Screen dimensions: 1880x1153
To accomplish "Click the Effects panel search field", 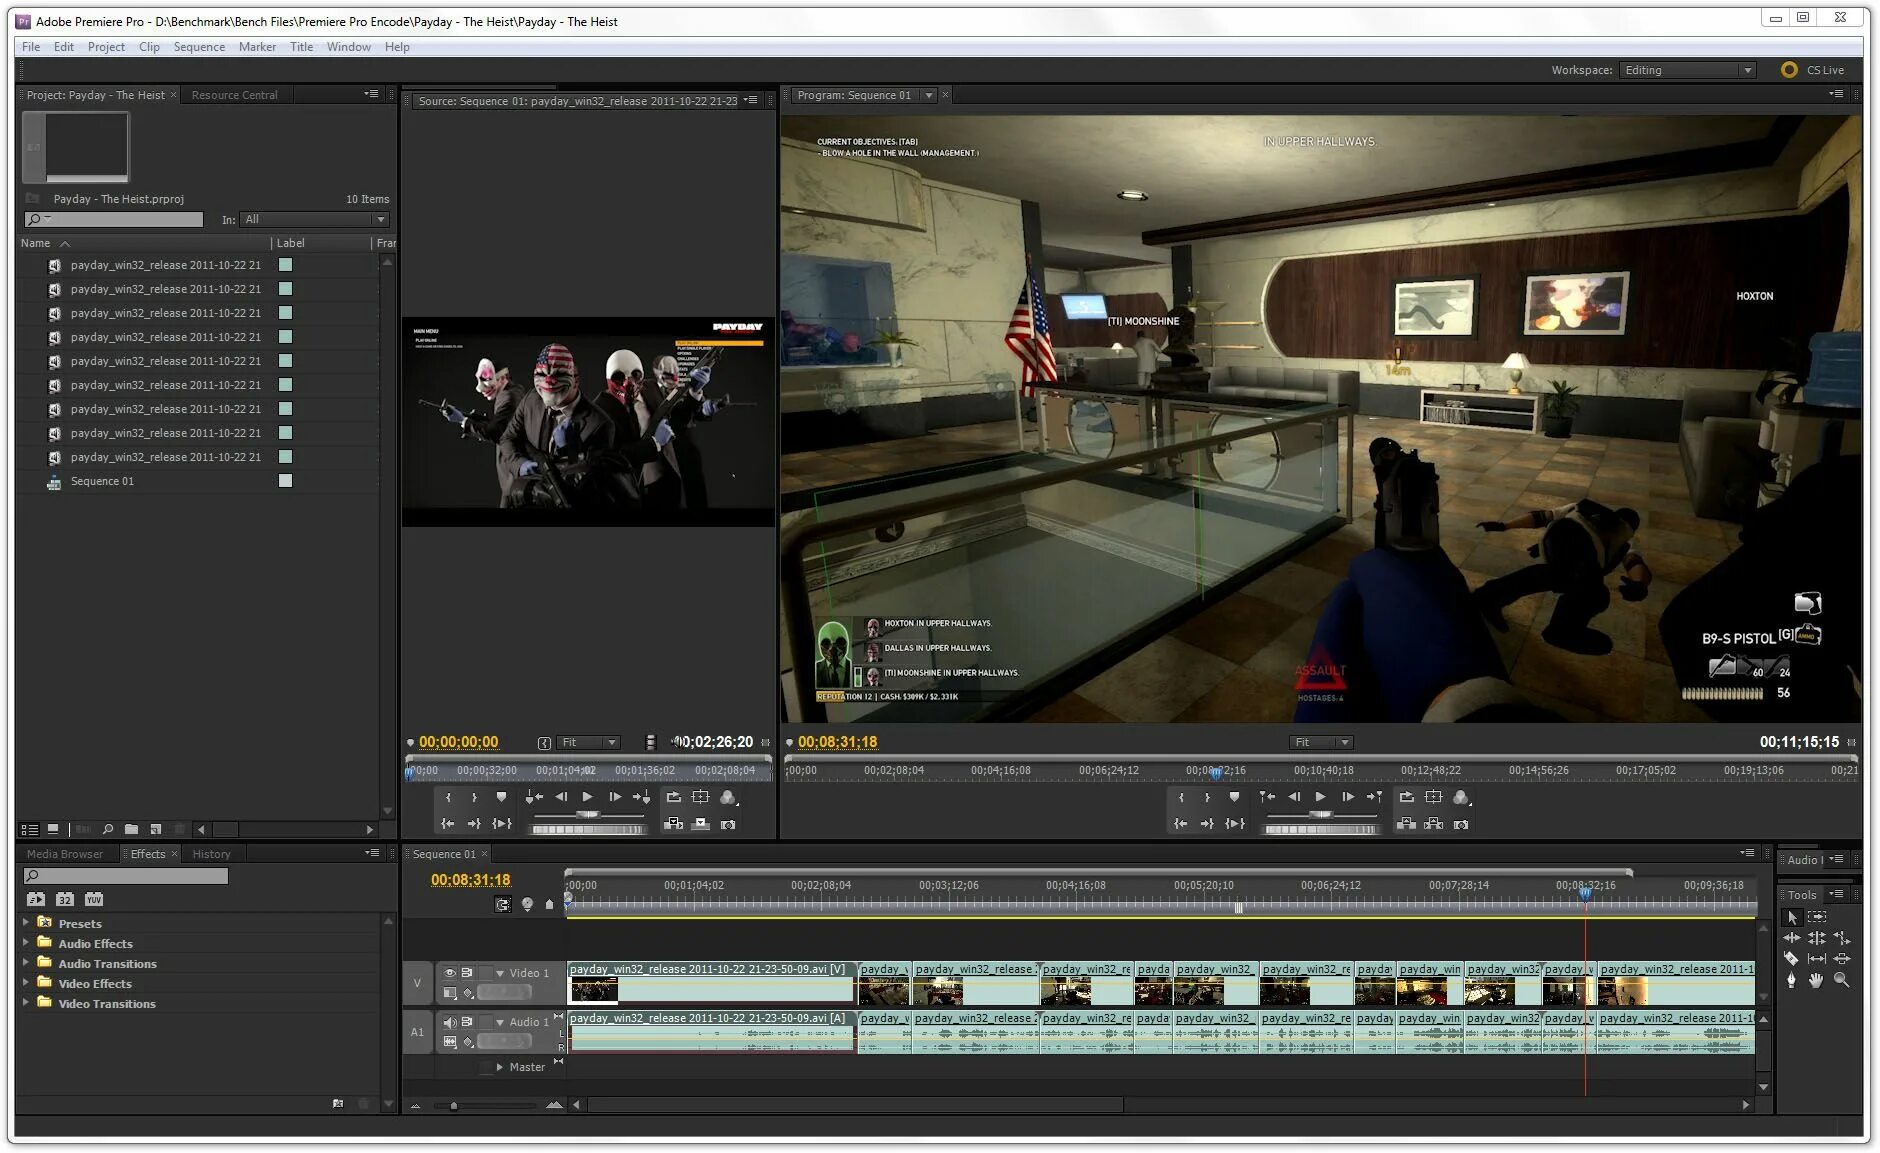I will coord(126,876).
